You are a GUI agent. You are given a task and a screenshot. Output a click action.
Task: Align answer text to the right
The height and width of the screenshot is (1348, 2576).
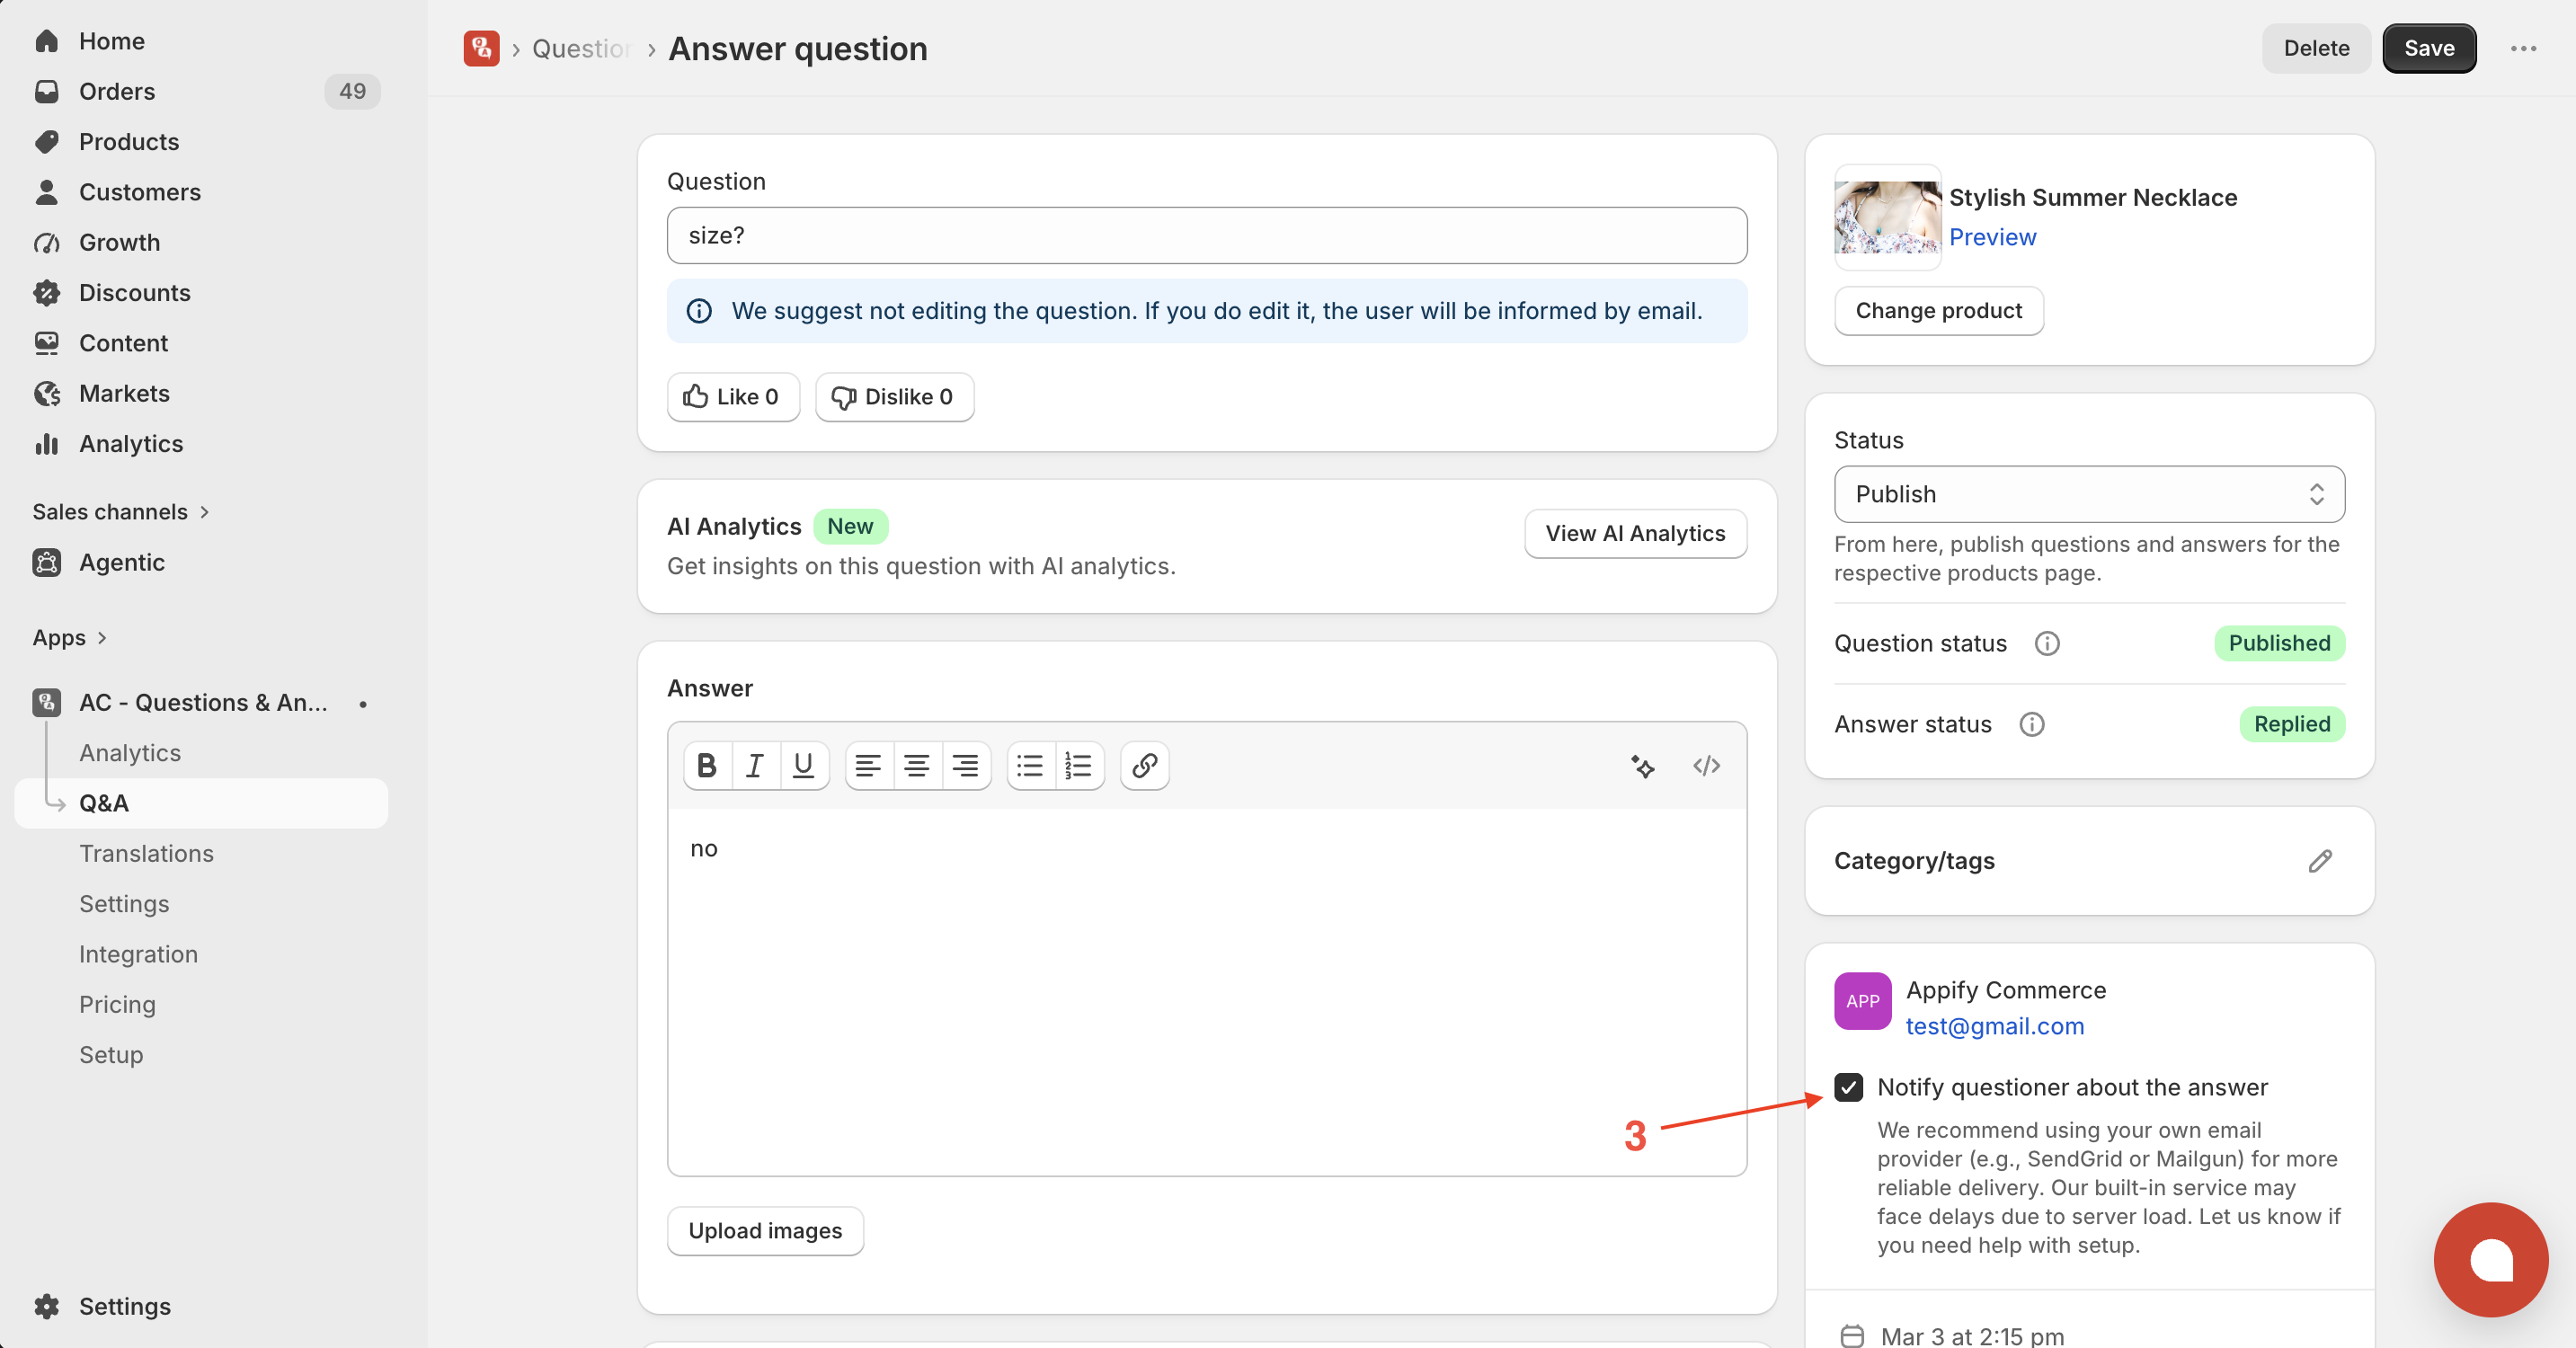click(965, 766)
